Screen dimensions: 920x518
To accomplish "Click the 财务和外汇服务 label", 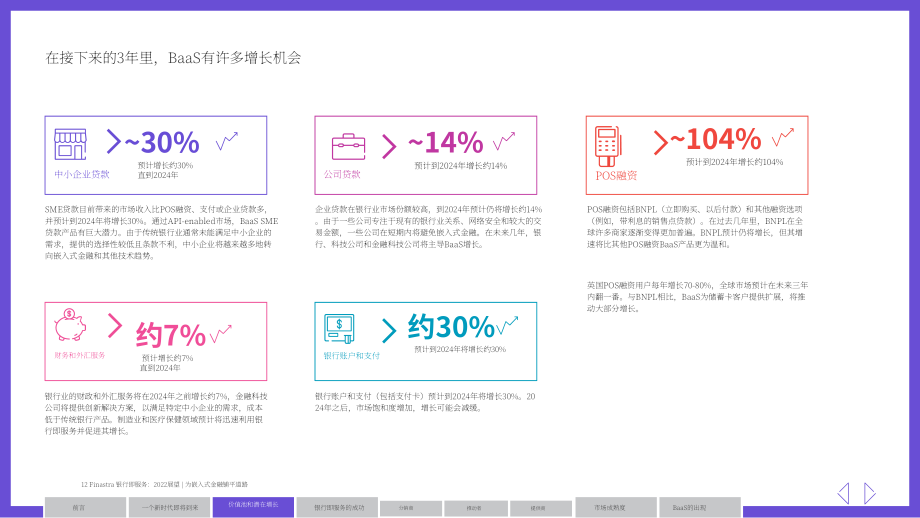I will pyautogui.click(x=80, y=356).
